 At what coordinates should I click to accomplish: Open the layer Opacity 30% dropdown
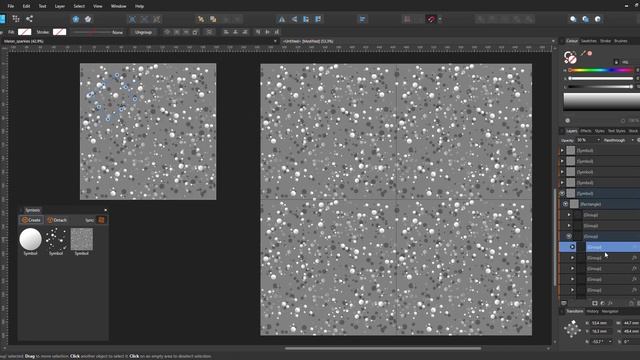coord(598,140)
